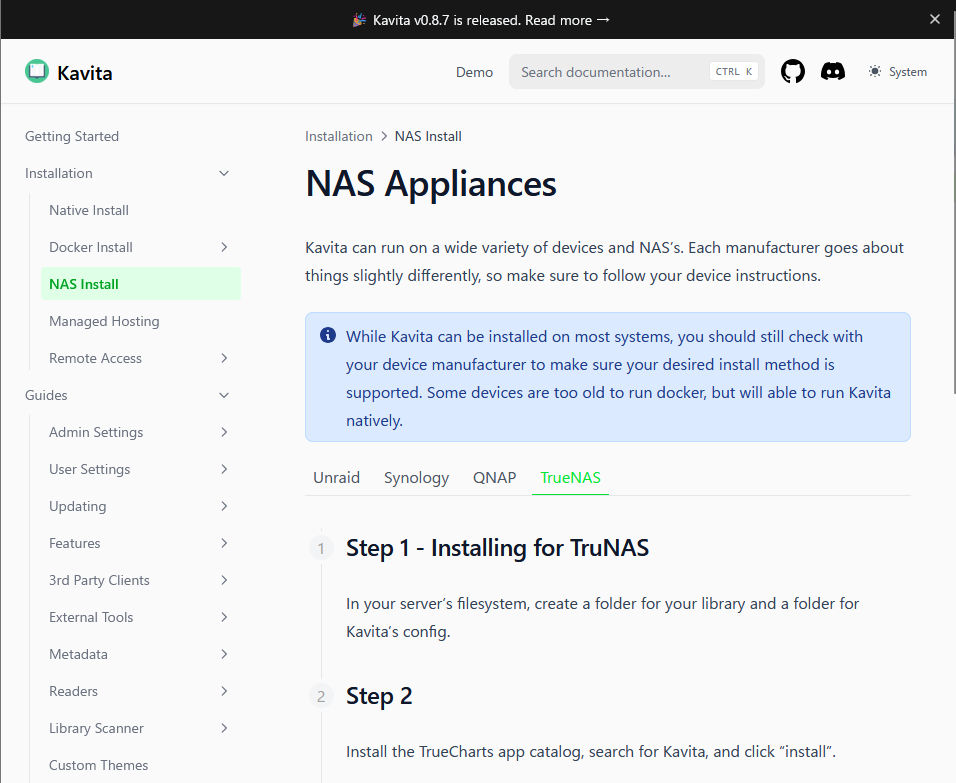Viewport: 956px width, 783px height.
Task: Switch to the QNAP tab
Action: point(494,477)
